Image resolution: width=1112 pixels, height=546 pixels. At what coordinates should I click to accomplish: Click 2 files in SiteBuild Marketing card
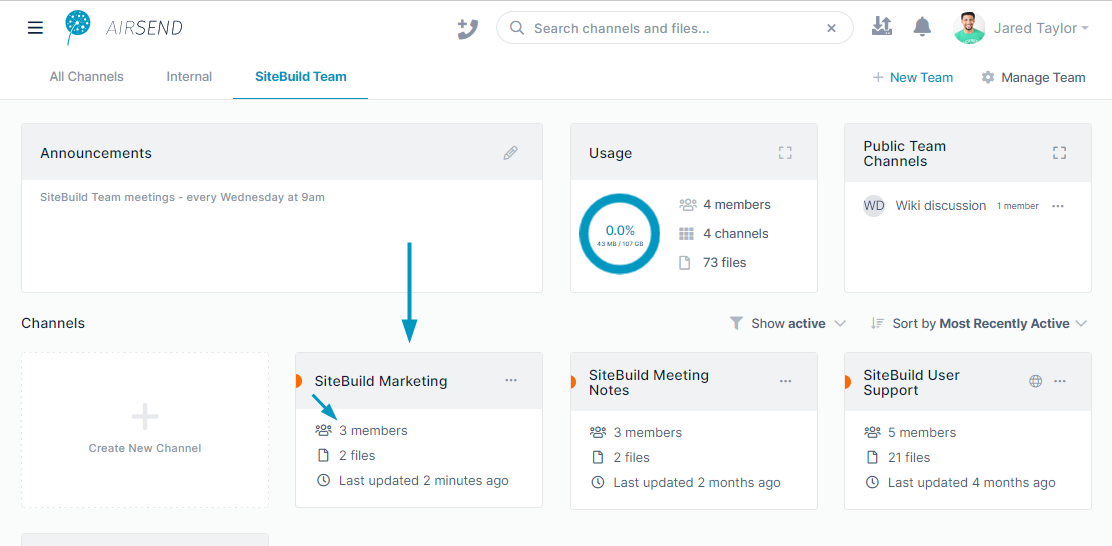(x=357, y=455)
